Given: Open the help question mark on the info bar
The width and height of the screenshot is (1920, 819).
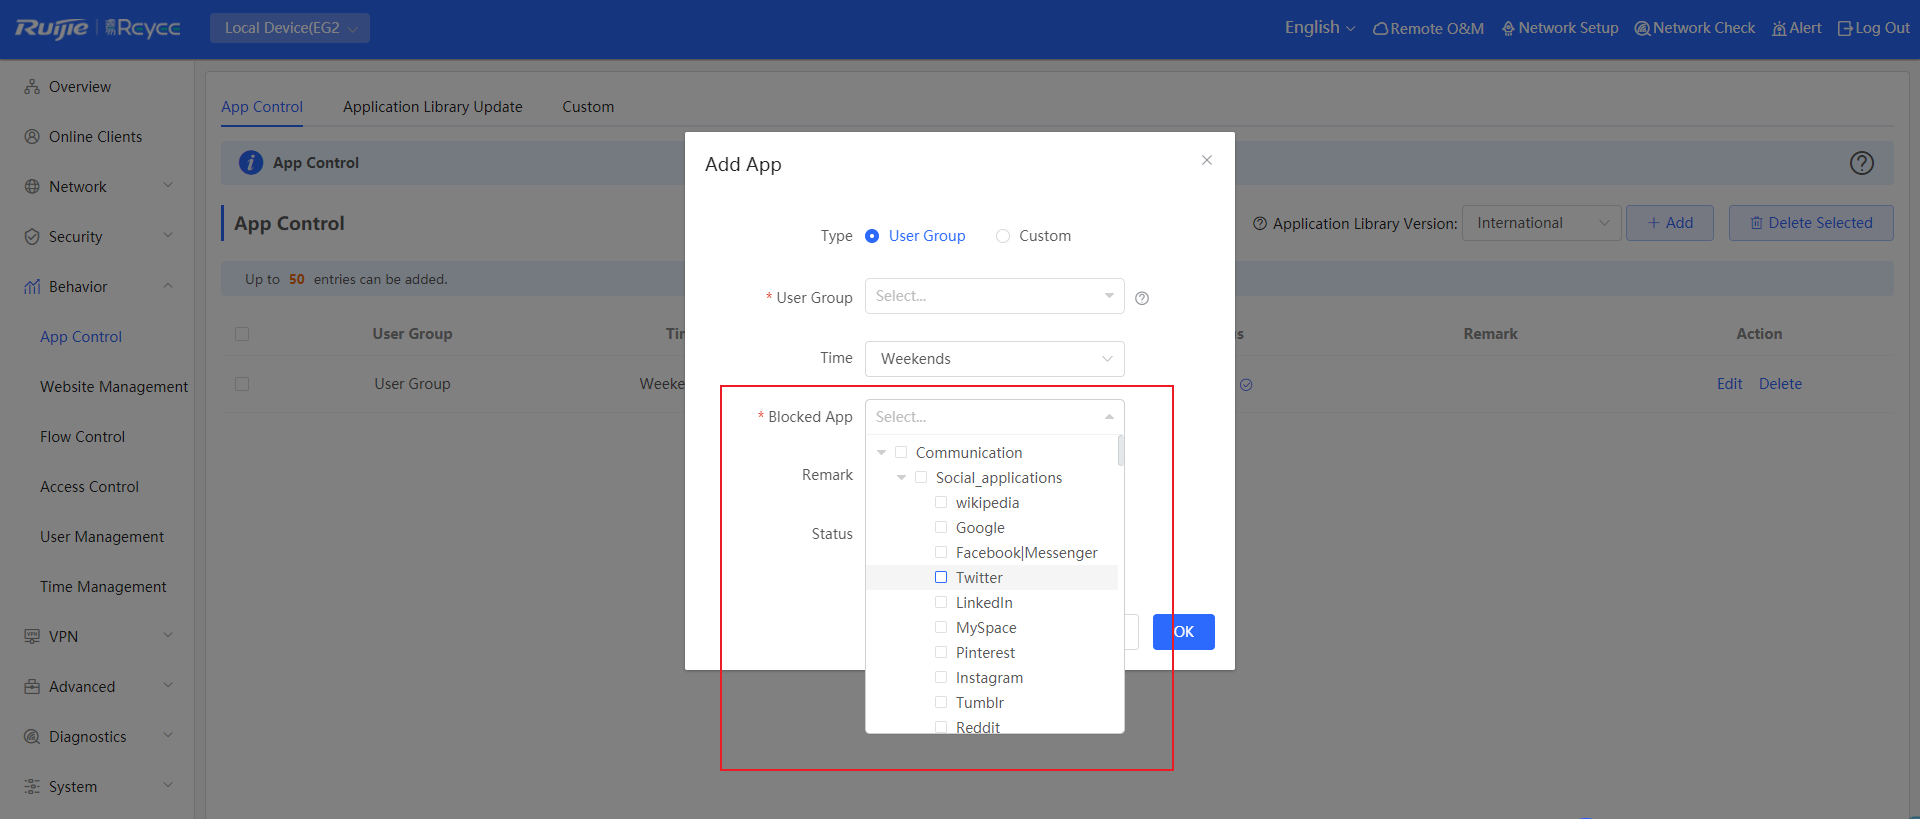Looking at the screenshot, I should [x=1862, y=163].
